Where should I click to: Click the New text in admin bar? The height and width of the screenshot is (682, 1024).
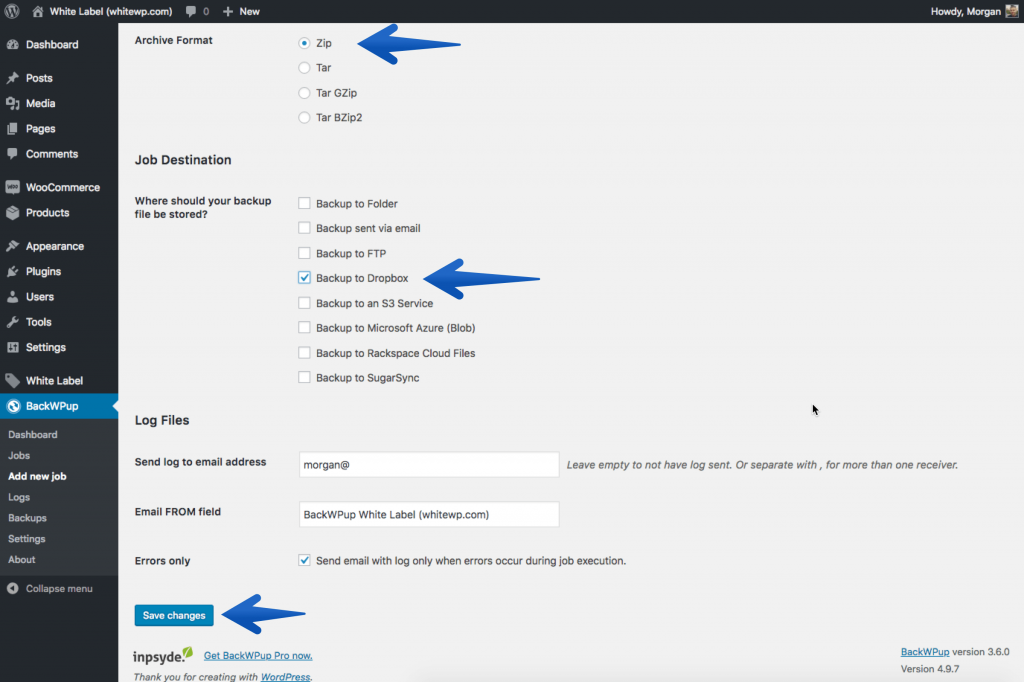(x=249, y=11)
